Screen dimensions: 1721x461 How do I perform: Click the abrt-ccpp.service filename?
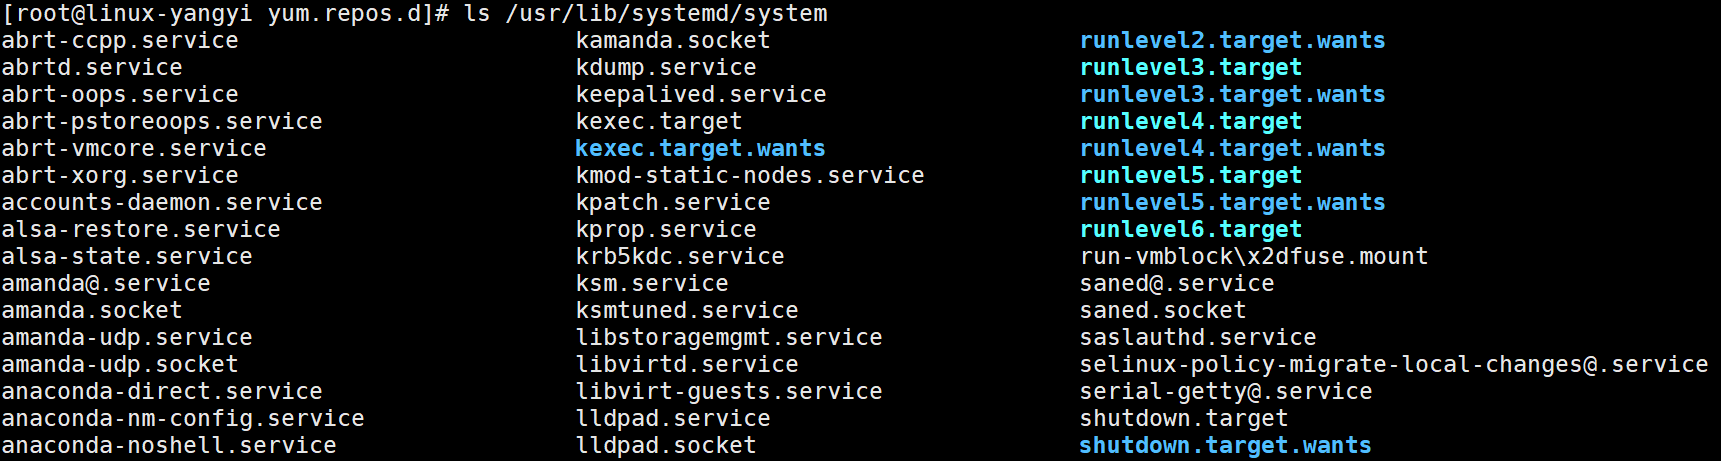tap(120, 41)
